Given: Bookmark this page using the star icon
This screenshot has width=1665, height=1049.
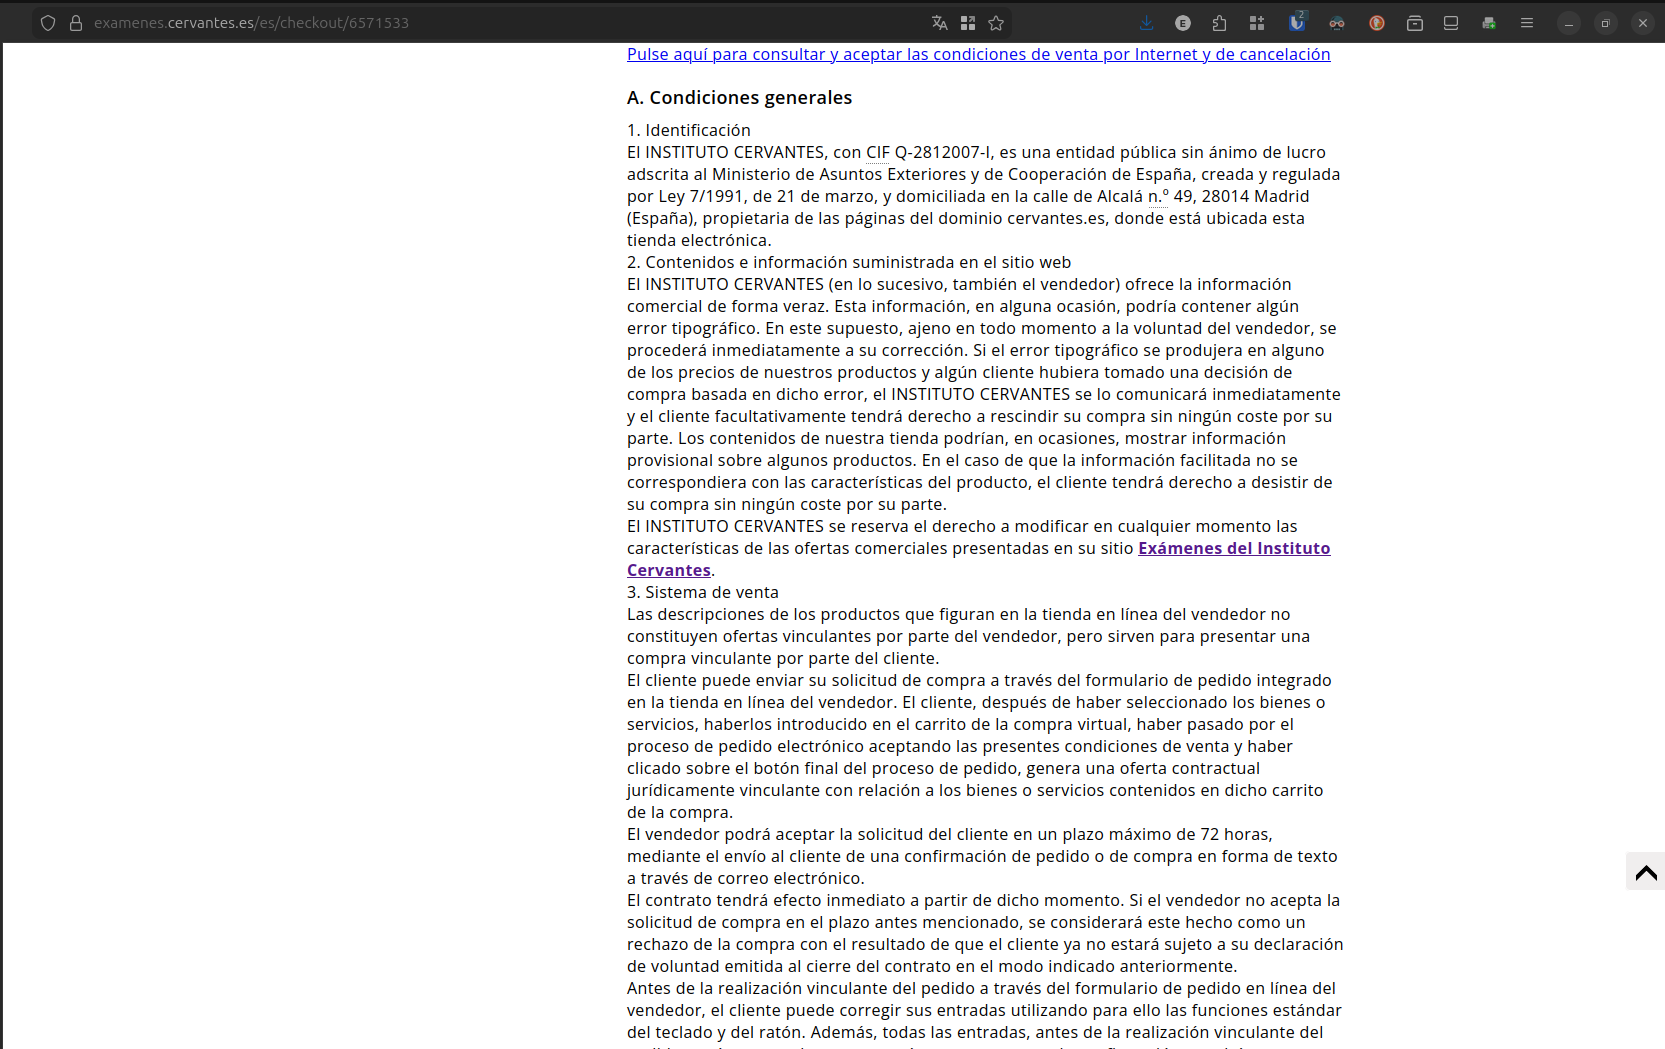Looking at the screenshot, I should 996,22.
